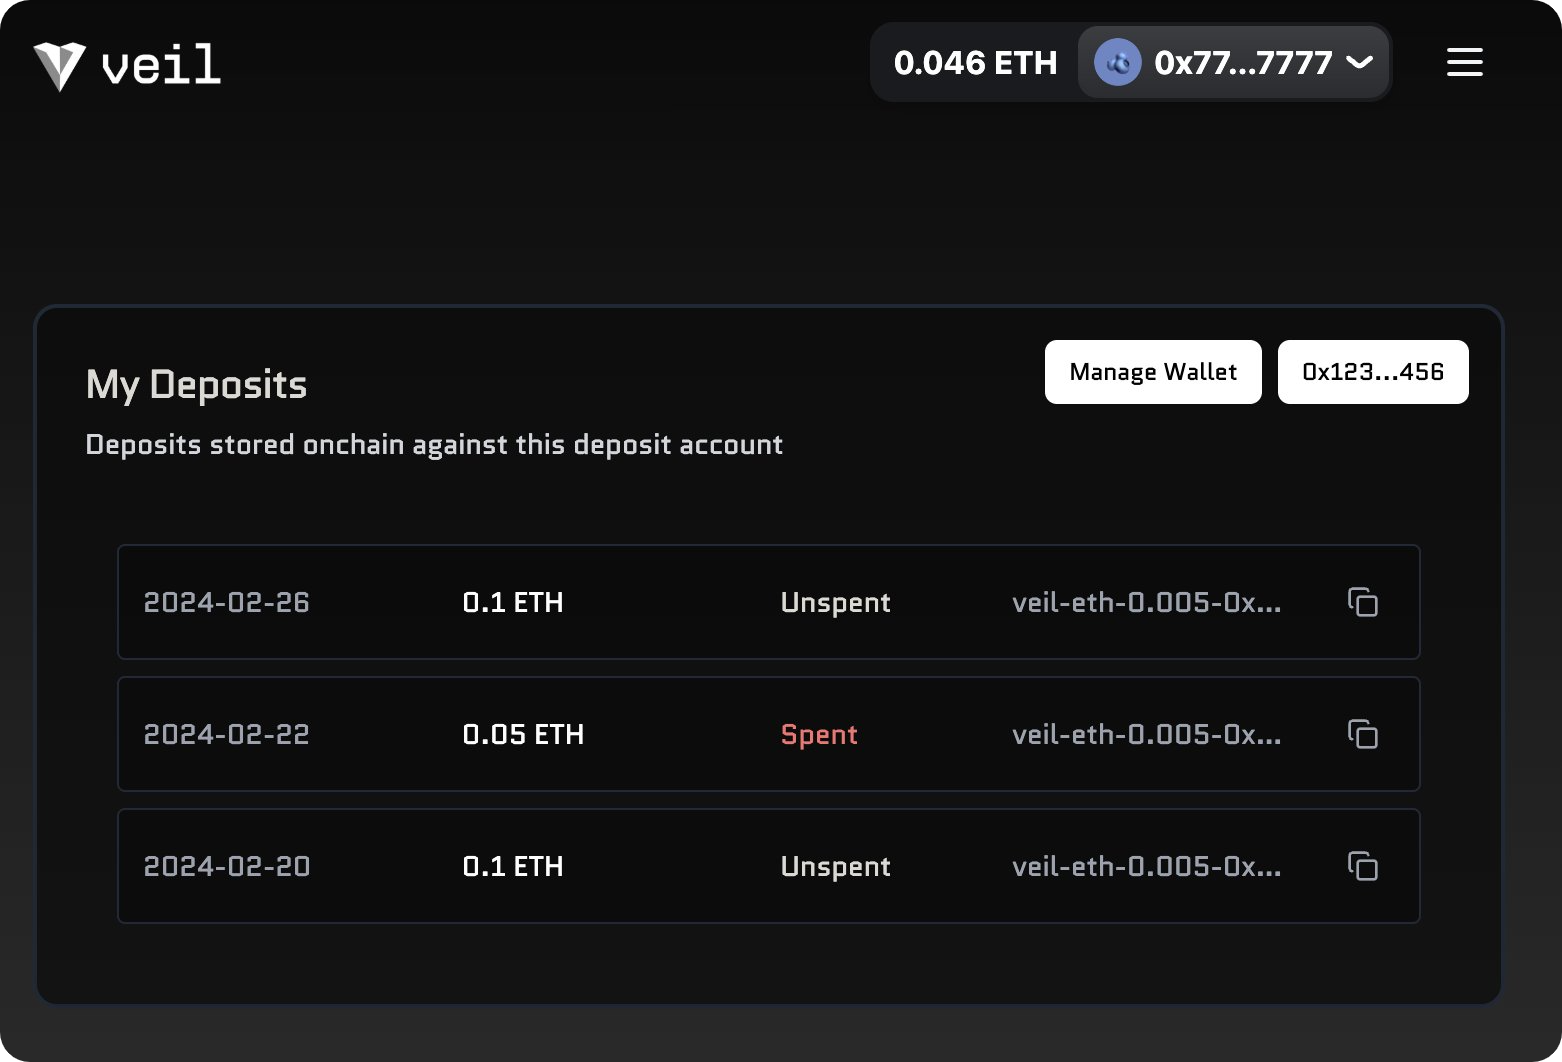Select the copy icon on the bottom deposit row

tap(1362, 866)
